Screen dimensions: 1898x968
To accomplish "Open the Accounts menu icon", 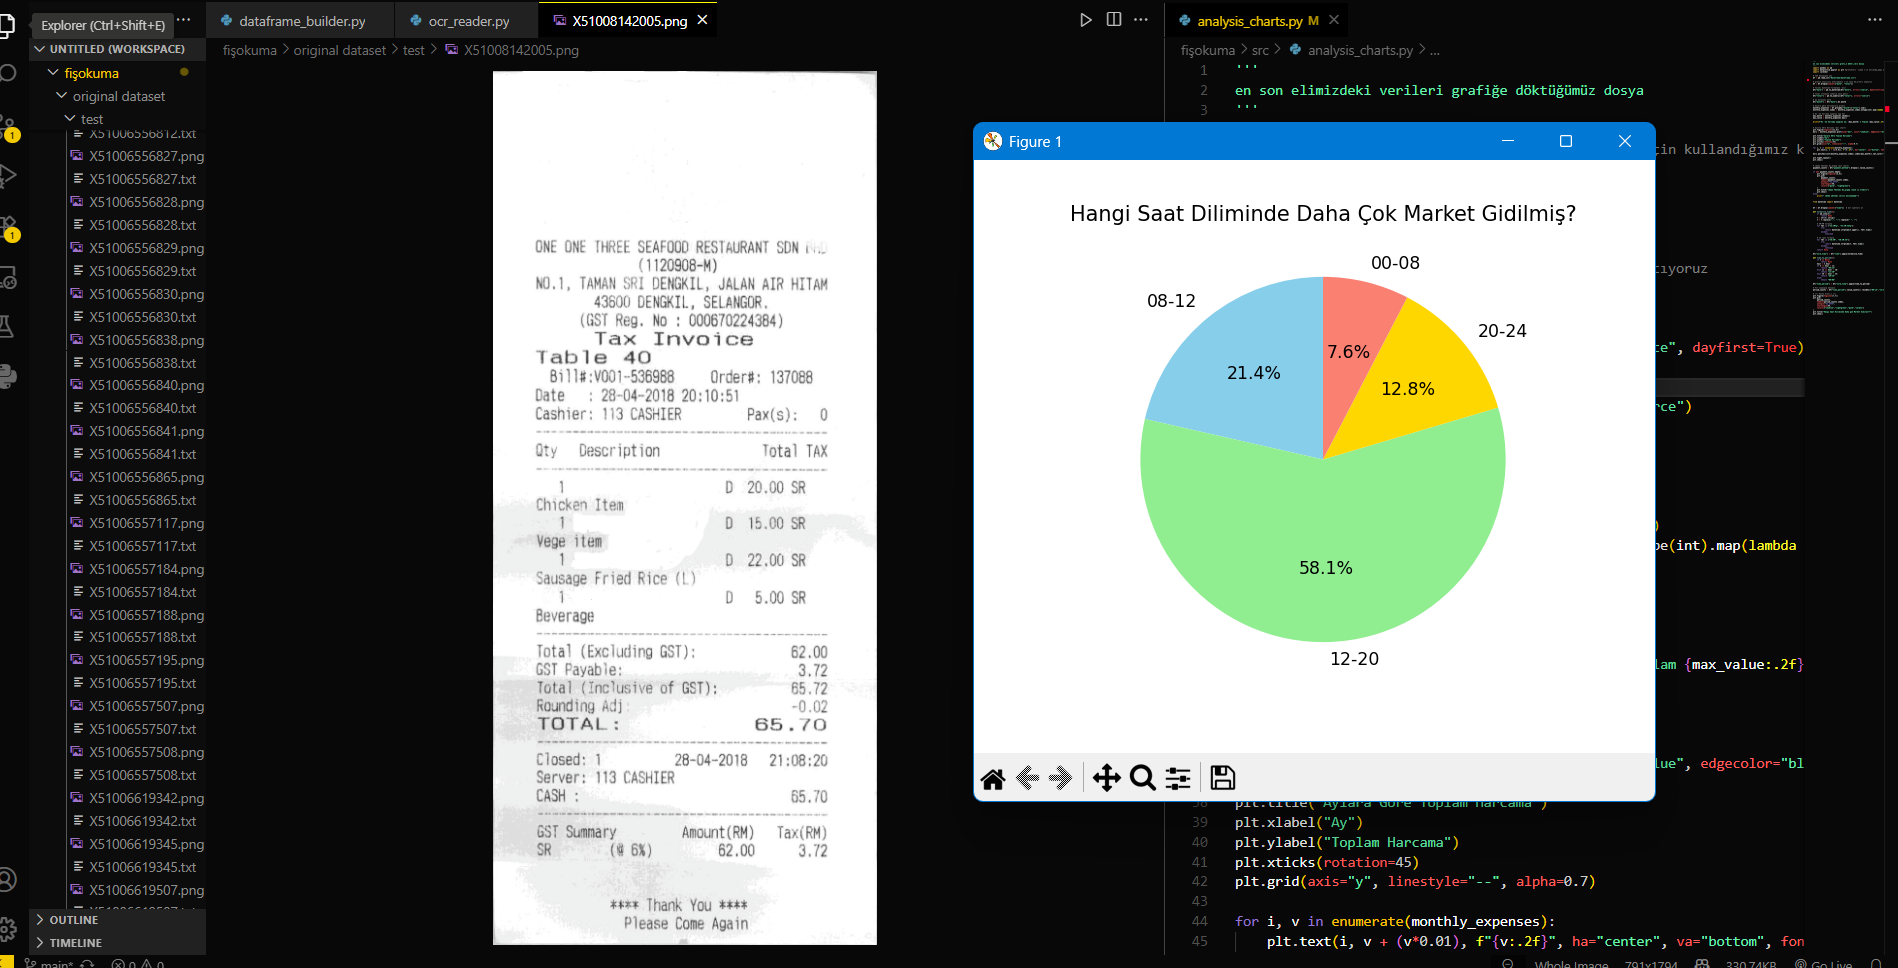I will pyautogui.click(x=6, y=880).
